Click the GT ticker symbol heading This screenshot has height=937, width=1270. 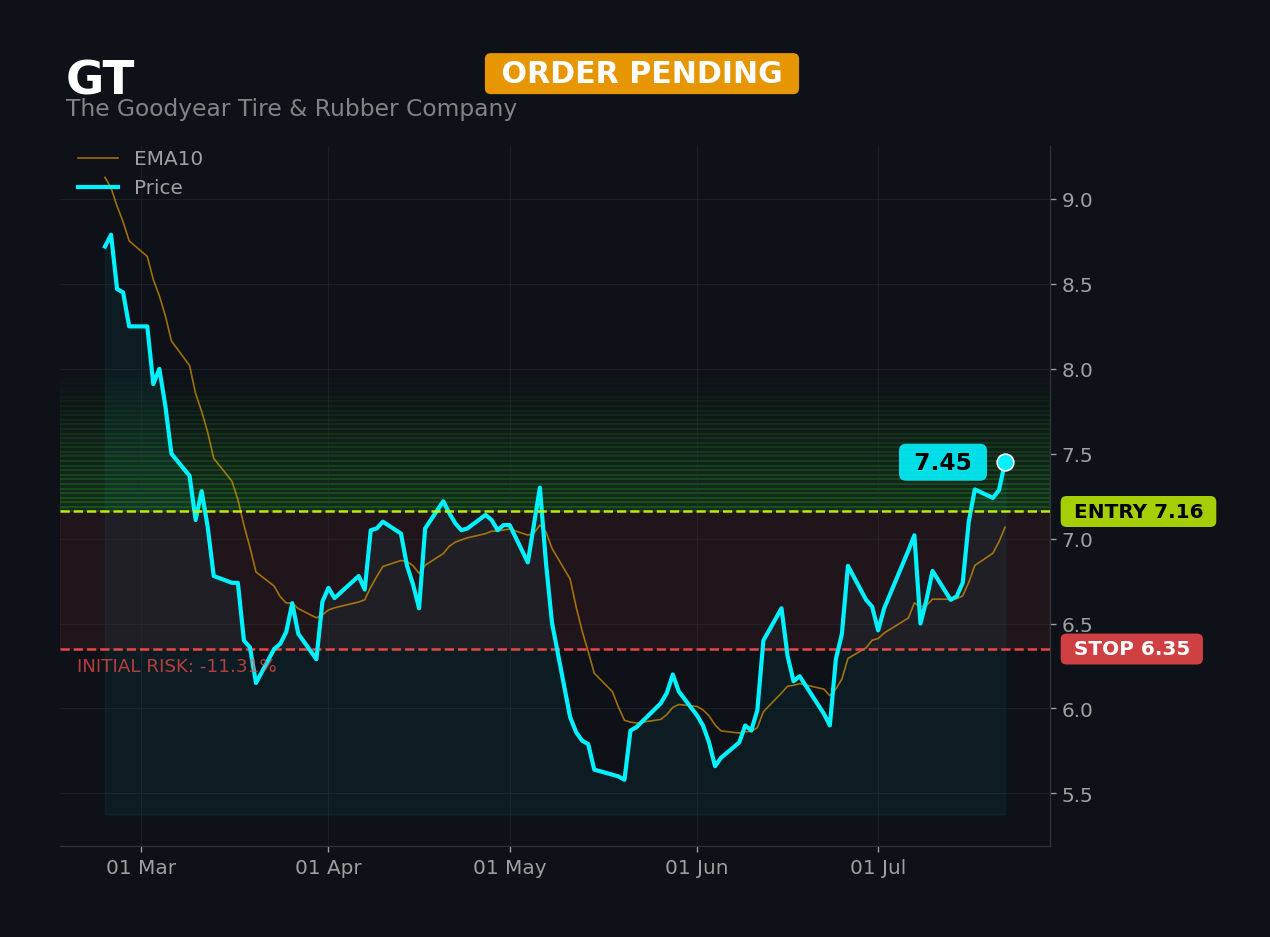(x=100, y=80)
